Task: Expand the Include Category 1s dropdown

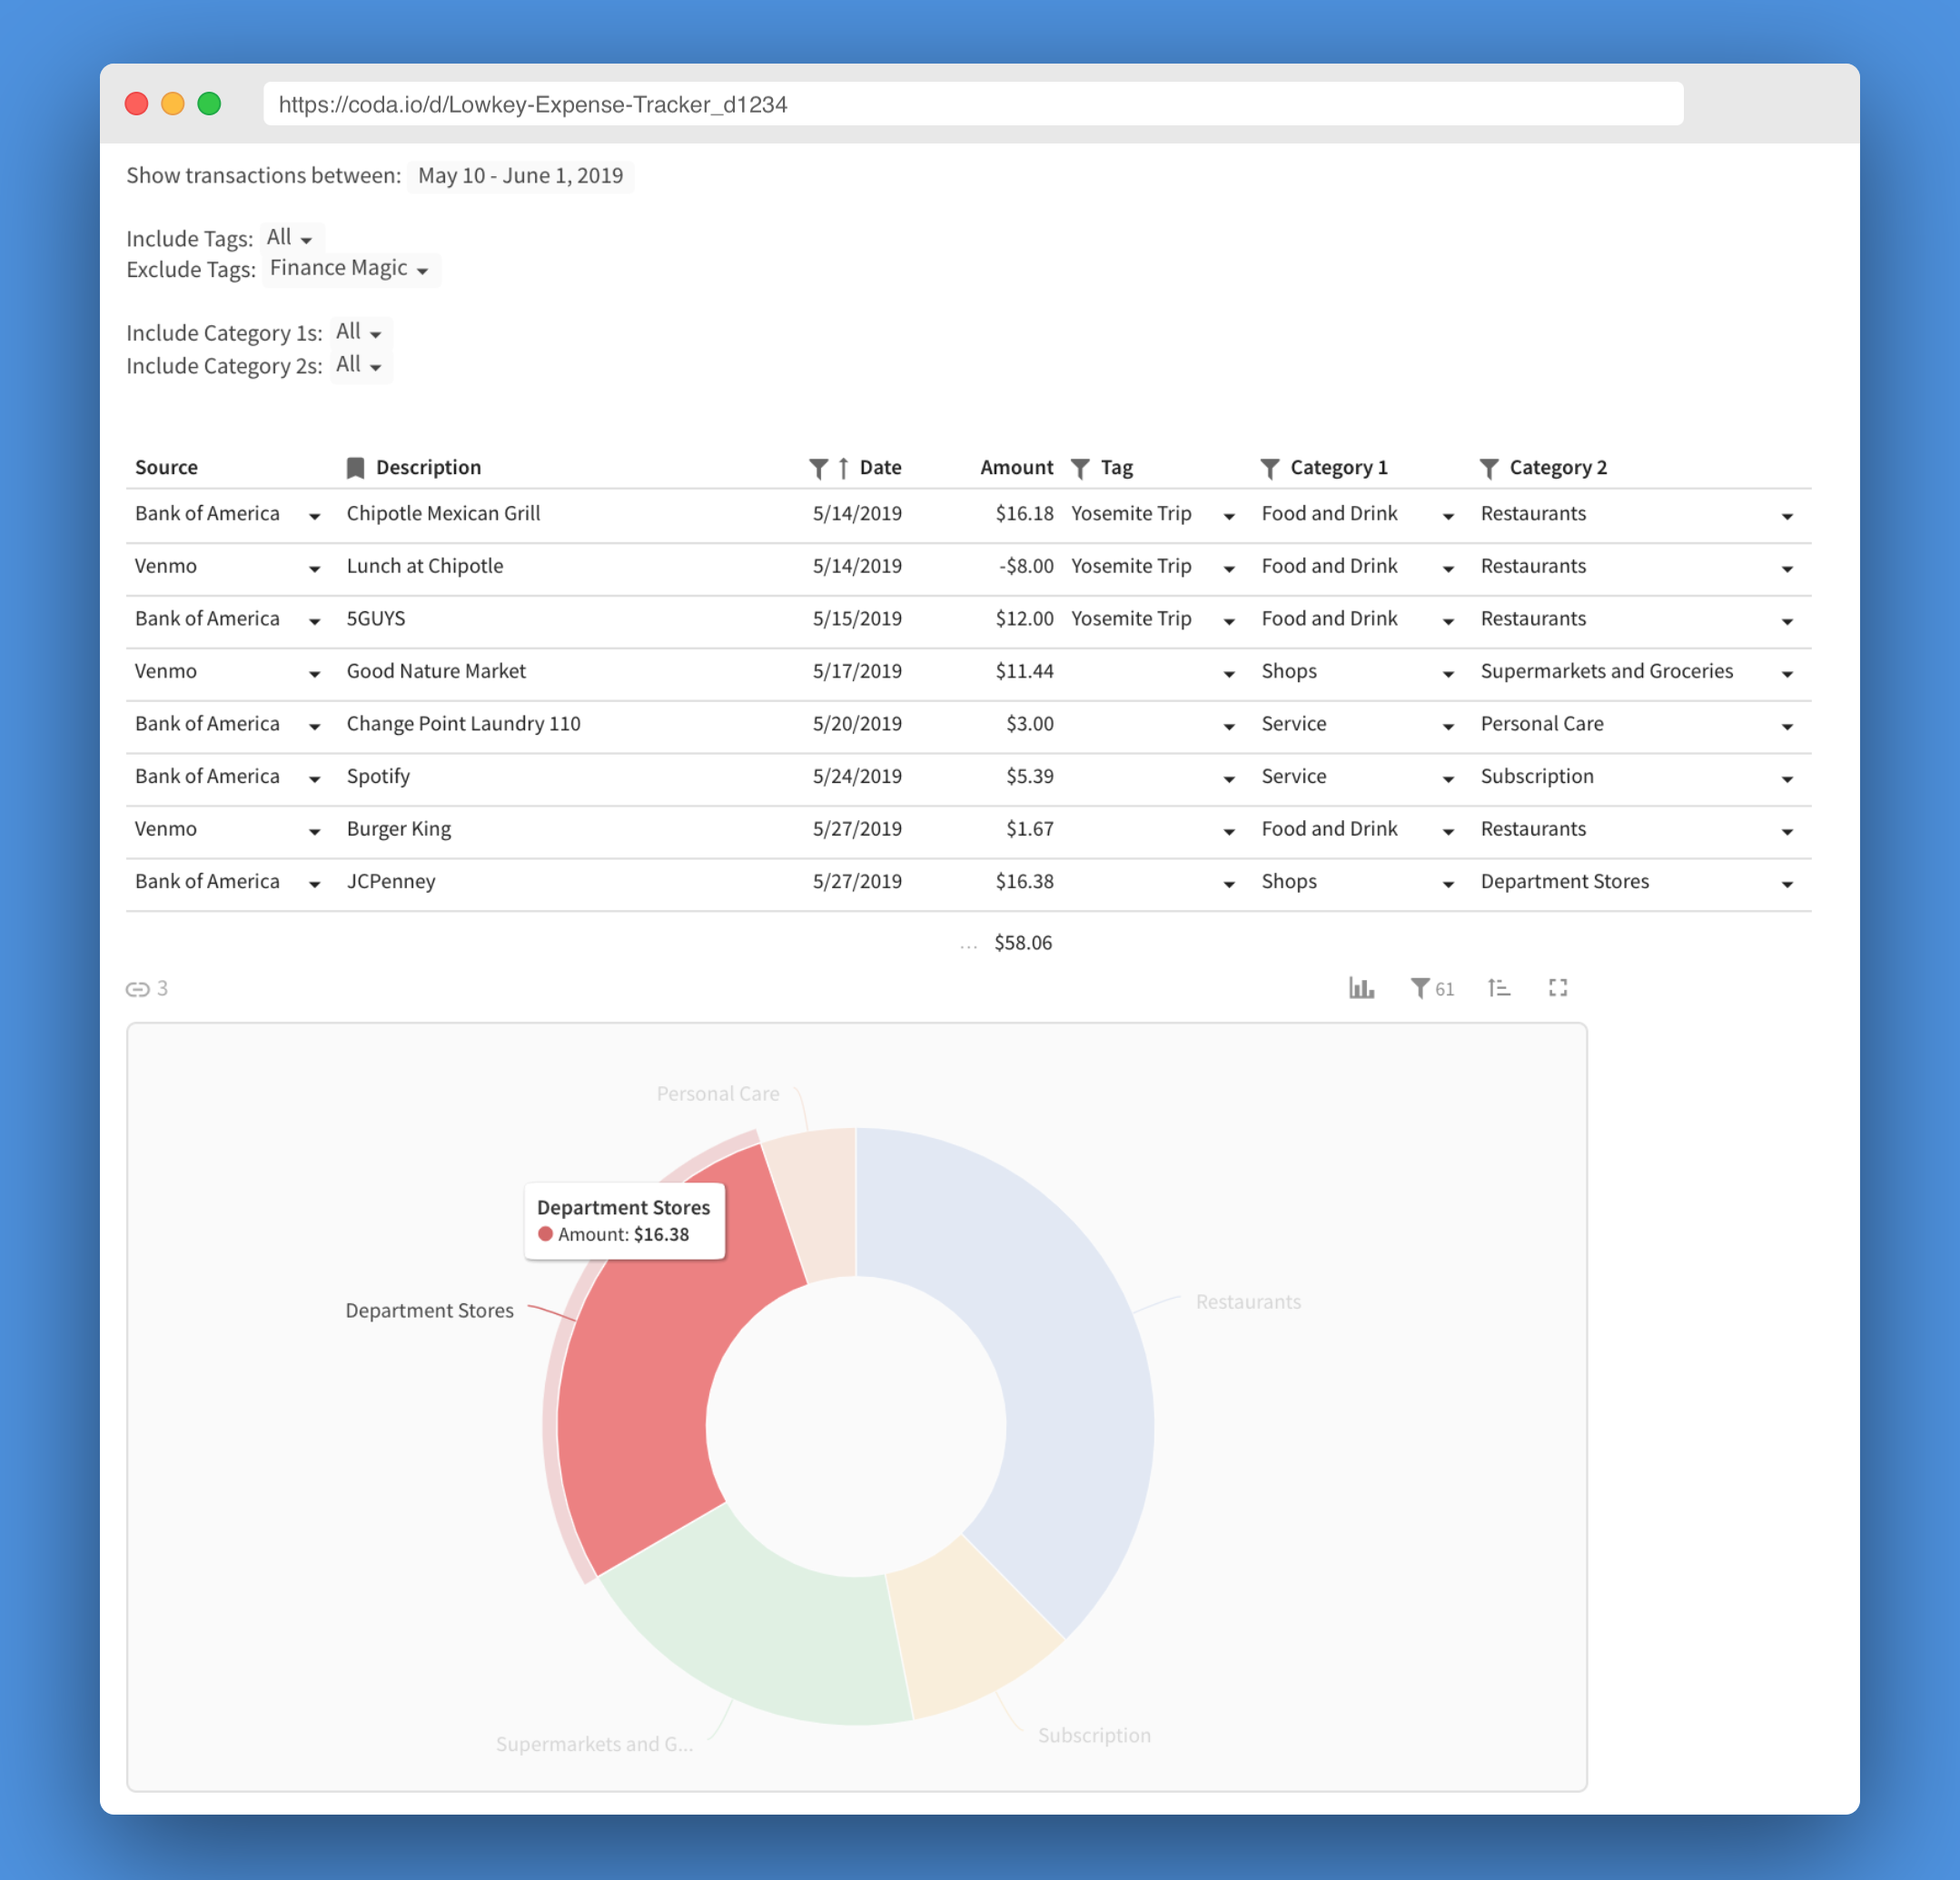Action: pyautogui.click(x=359, y=332)
